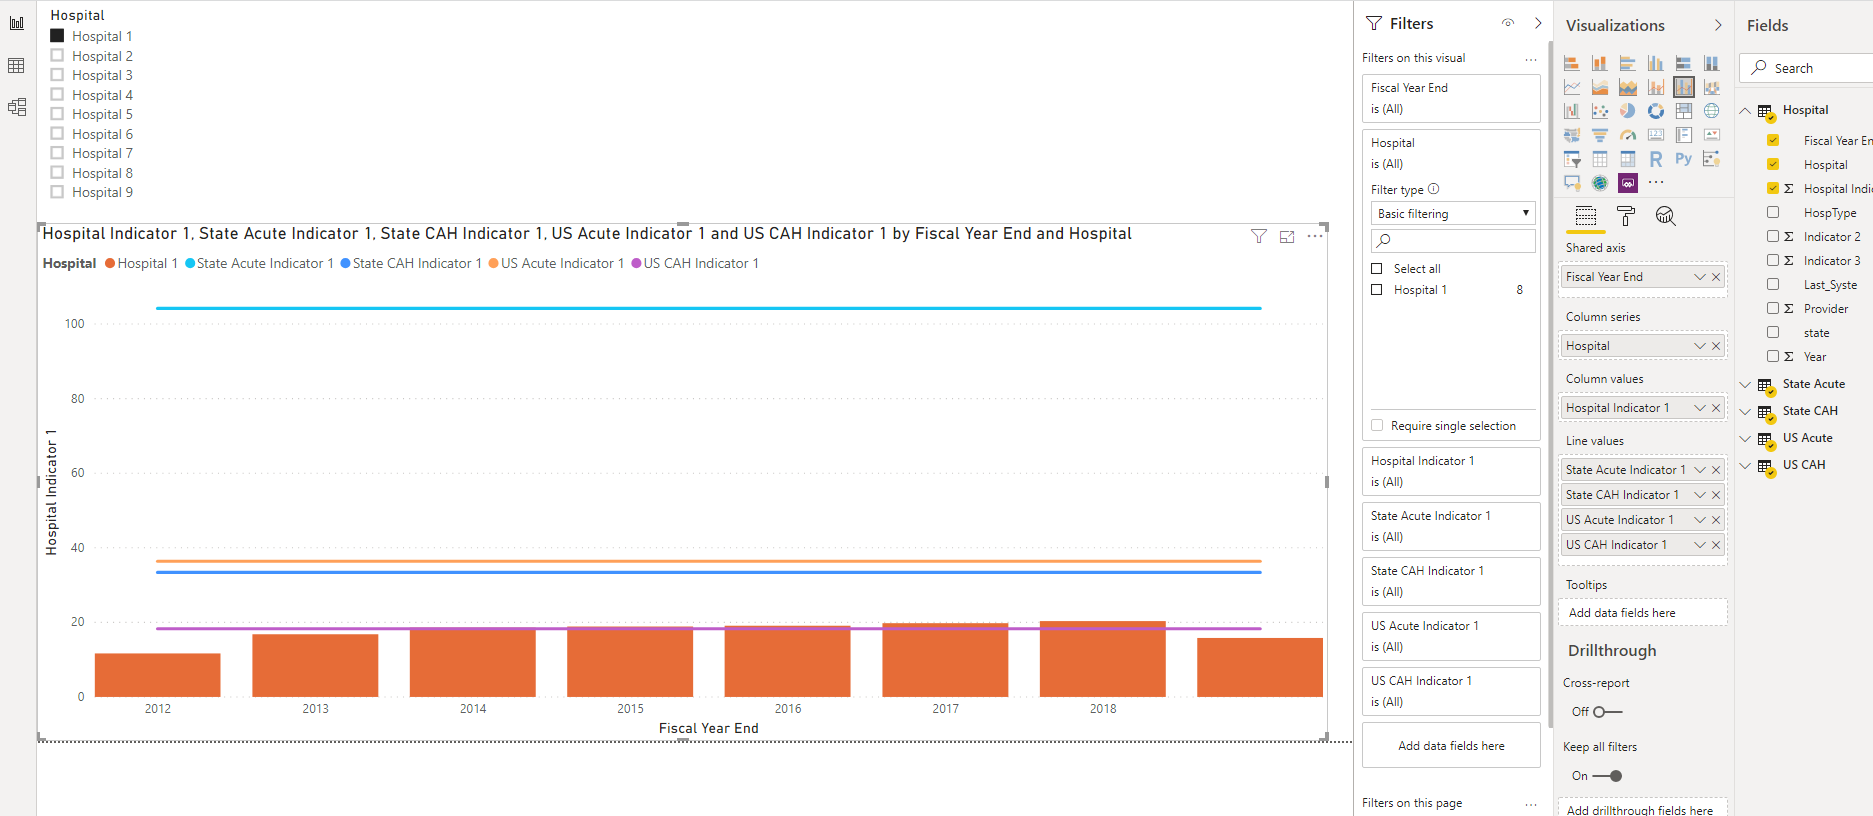Expand the State Acute table
Viewport: 1873px width, 816px height.
pos(1745,384)
